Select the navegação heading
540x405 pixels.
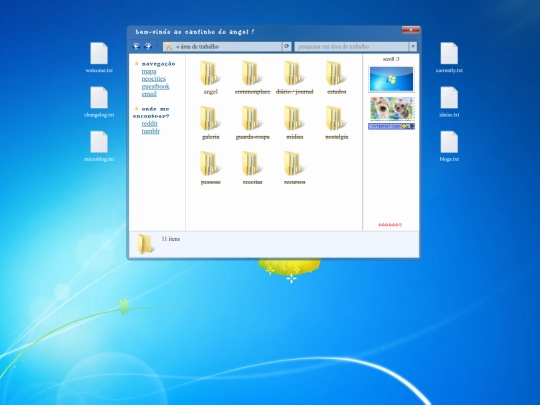coord(158,64)
